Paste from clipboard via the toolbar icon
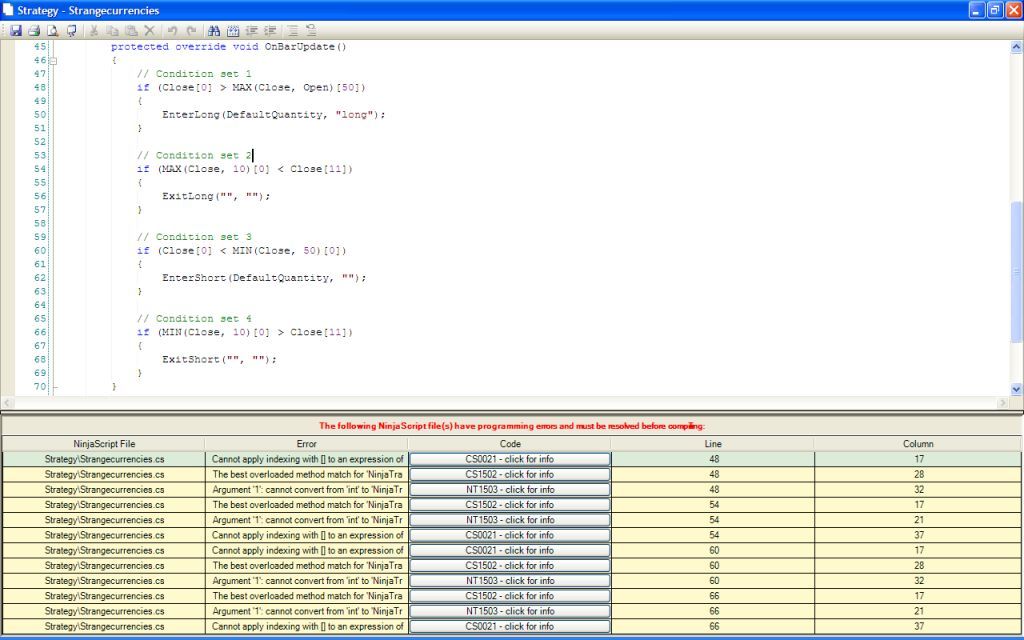 [131, 30]
